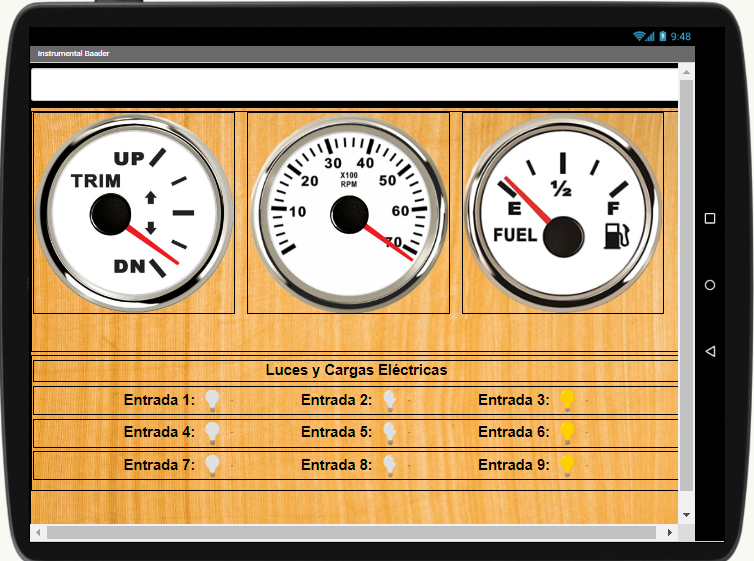
Task: Click the 'TRIM' label on the gauge
Action: coord(96,181)
